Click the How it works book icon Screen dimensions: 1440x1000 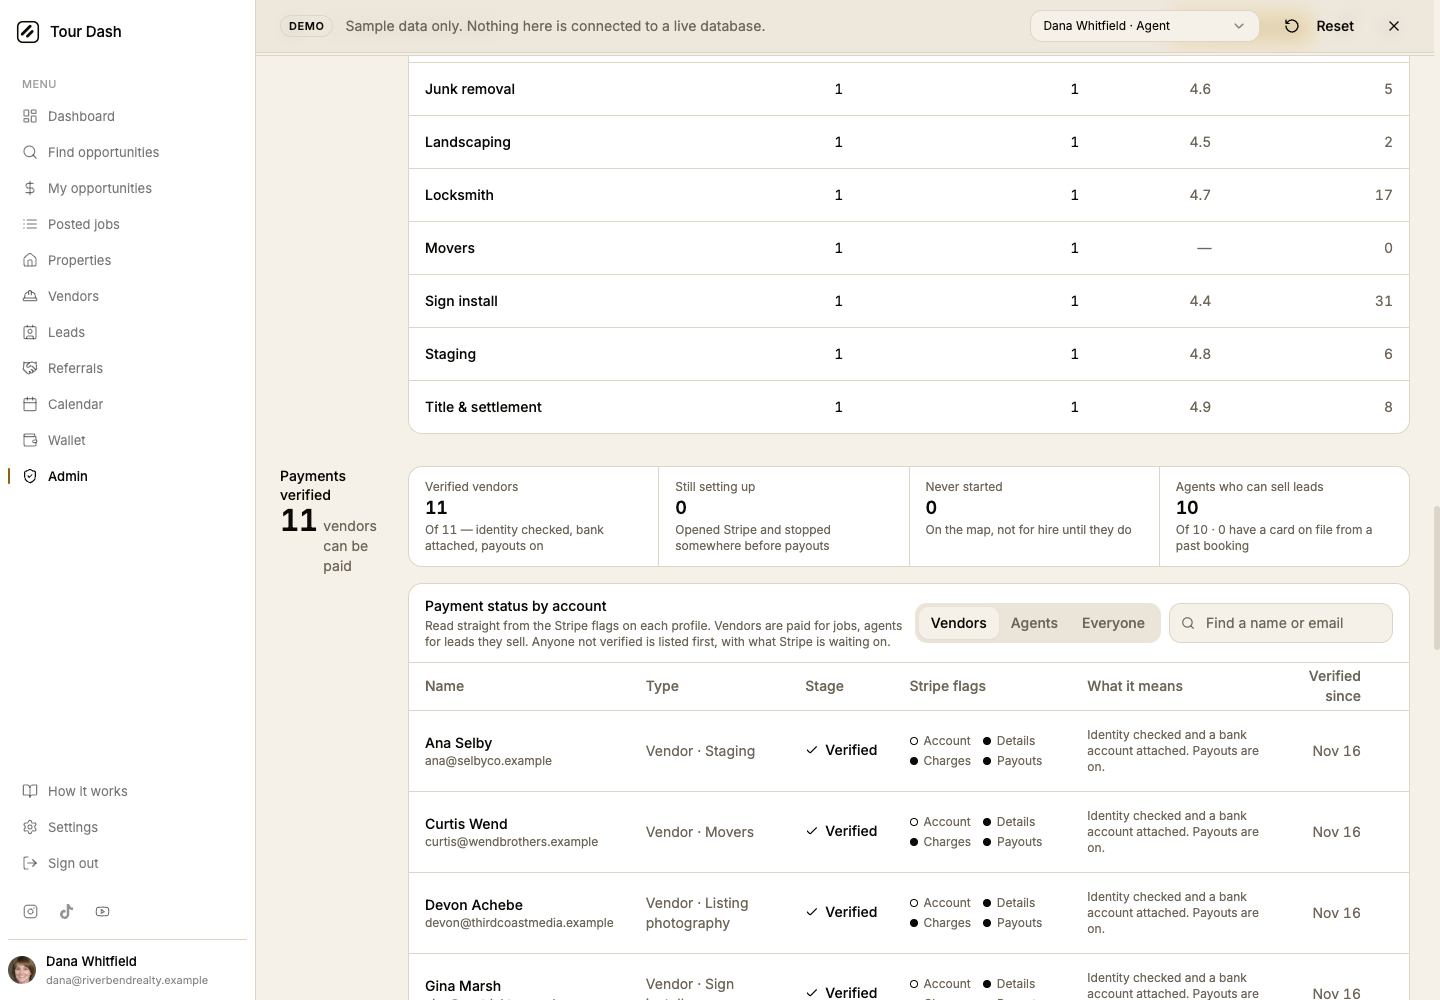[x=30, y=791]
